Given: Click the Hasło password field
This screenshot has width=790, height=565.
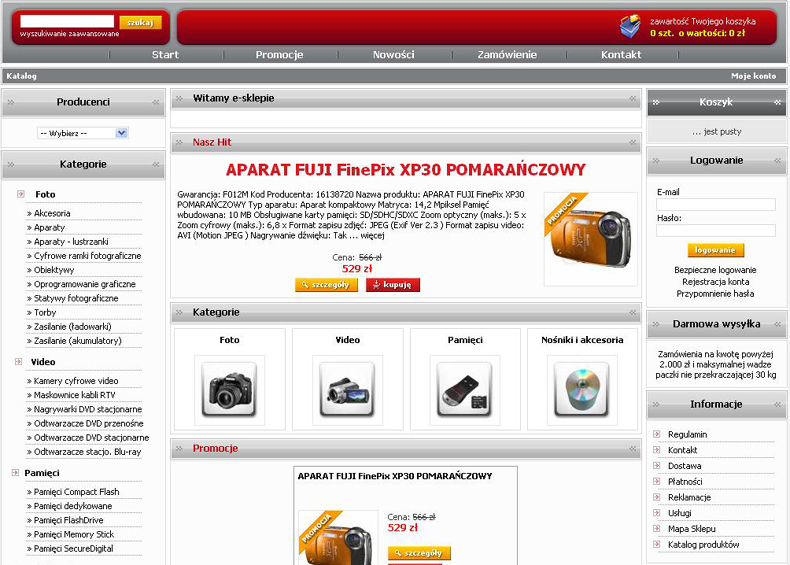Looking at the screenshot, I should pos(715,230).
